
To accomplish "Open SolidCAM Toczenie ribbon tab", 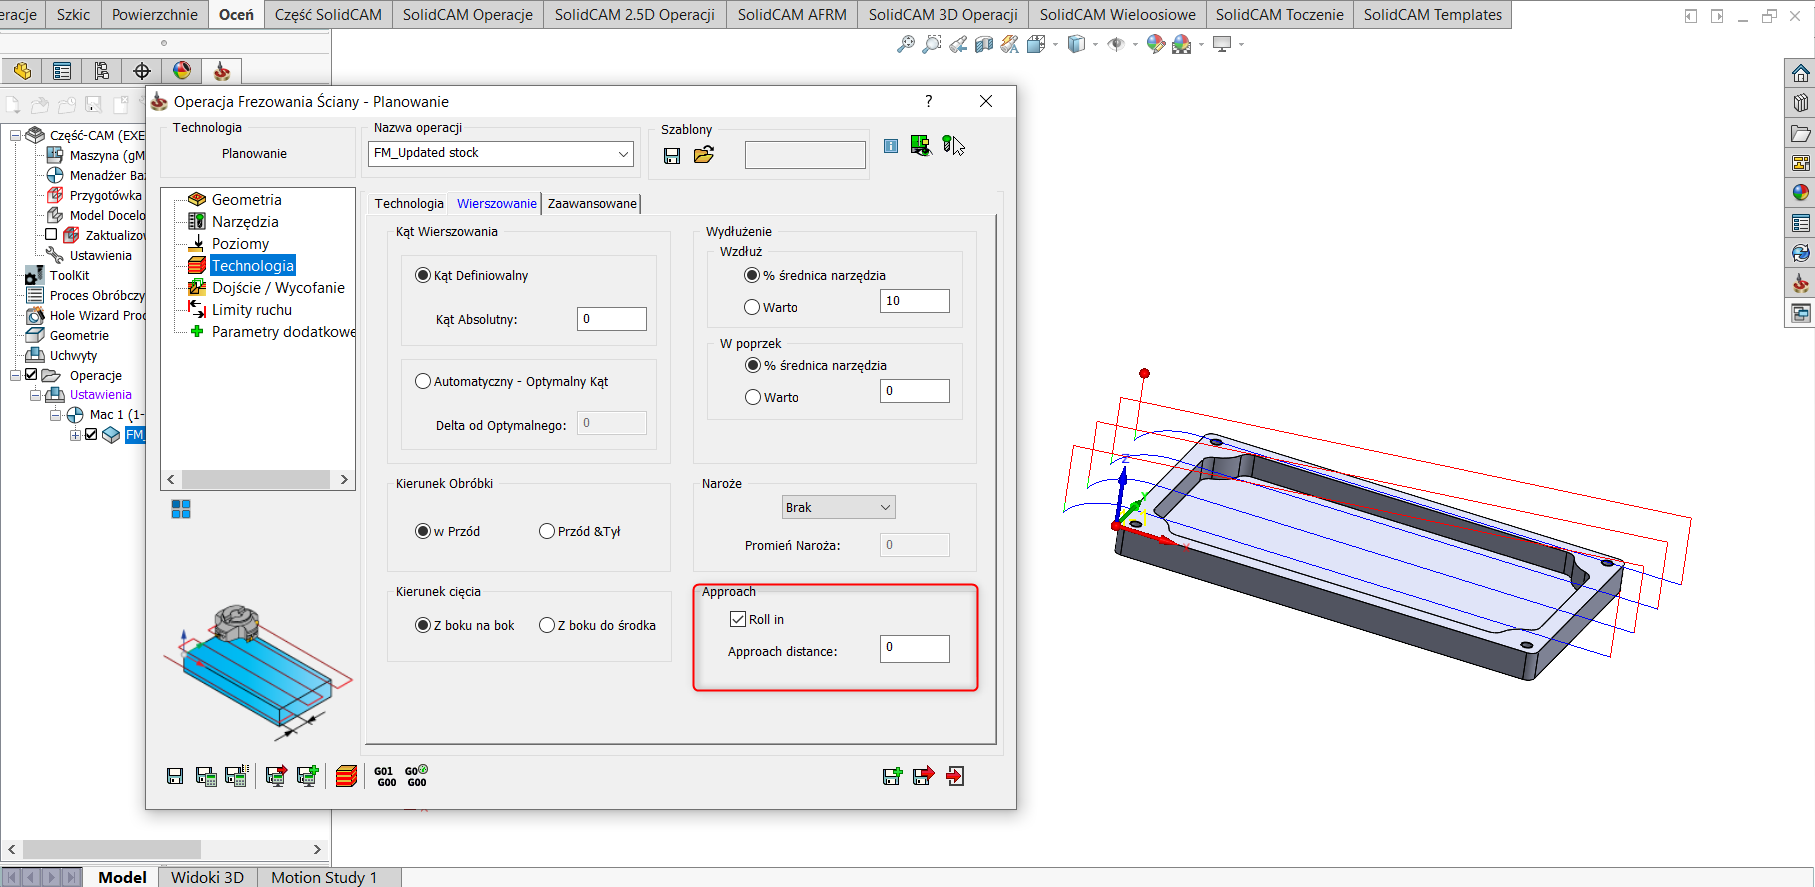I will pyautogui.click(x=1279, y=14).
